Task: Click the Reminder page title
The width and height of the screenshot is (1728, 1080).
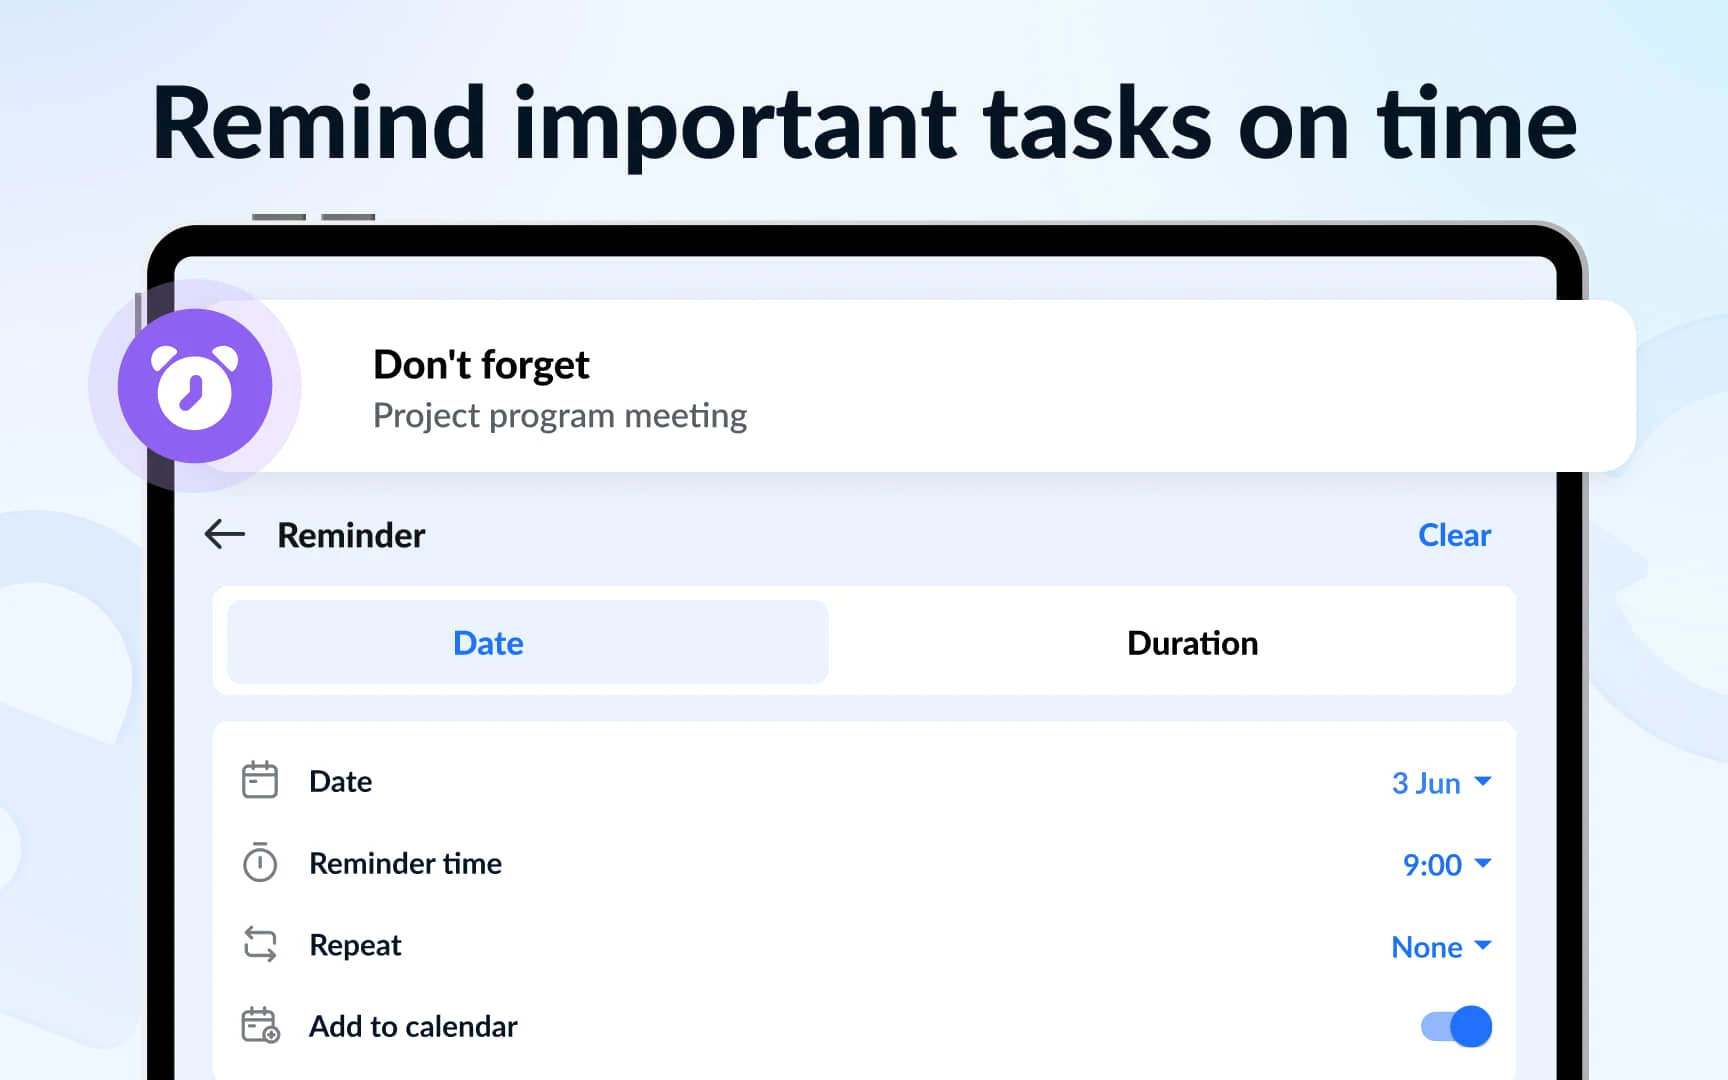Action: pos(351,535)
